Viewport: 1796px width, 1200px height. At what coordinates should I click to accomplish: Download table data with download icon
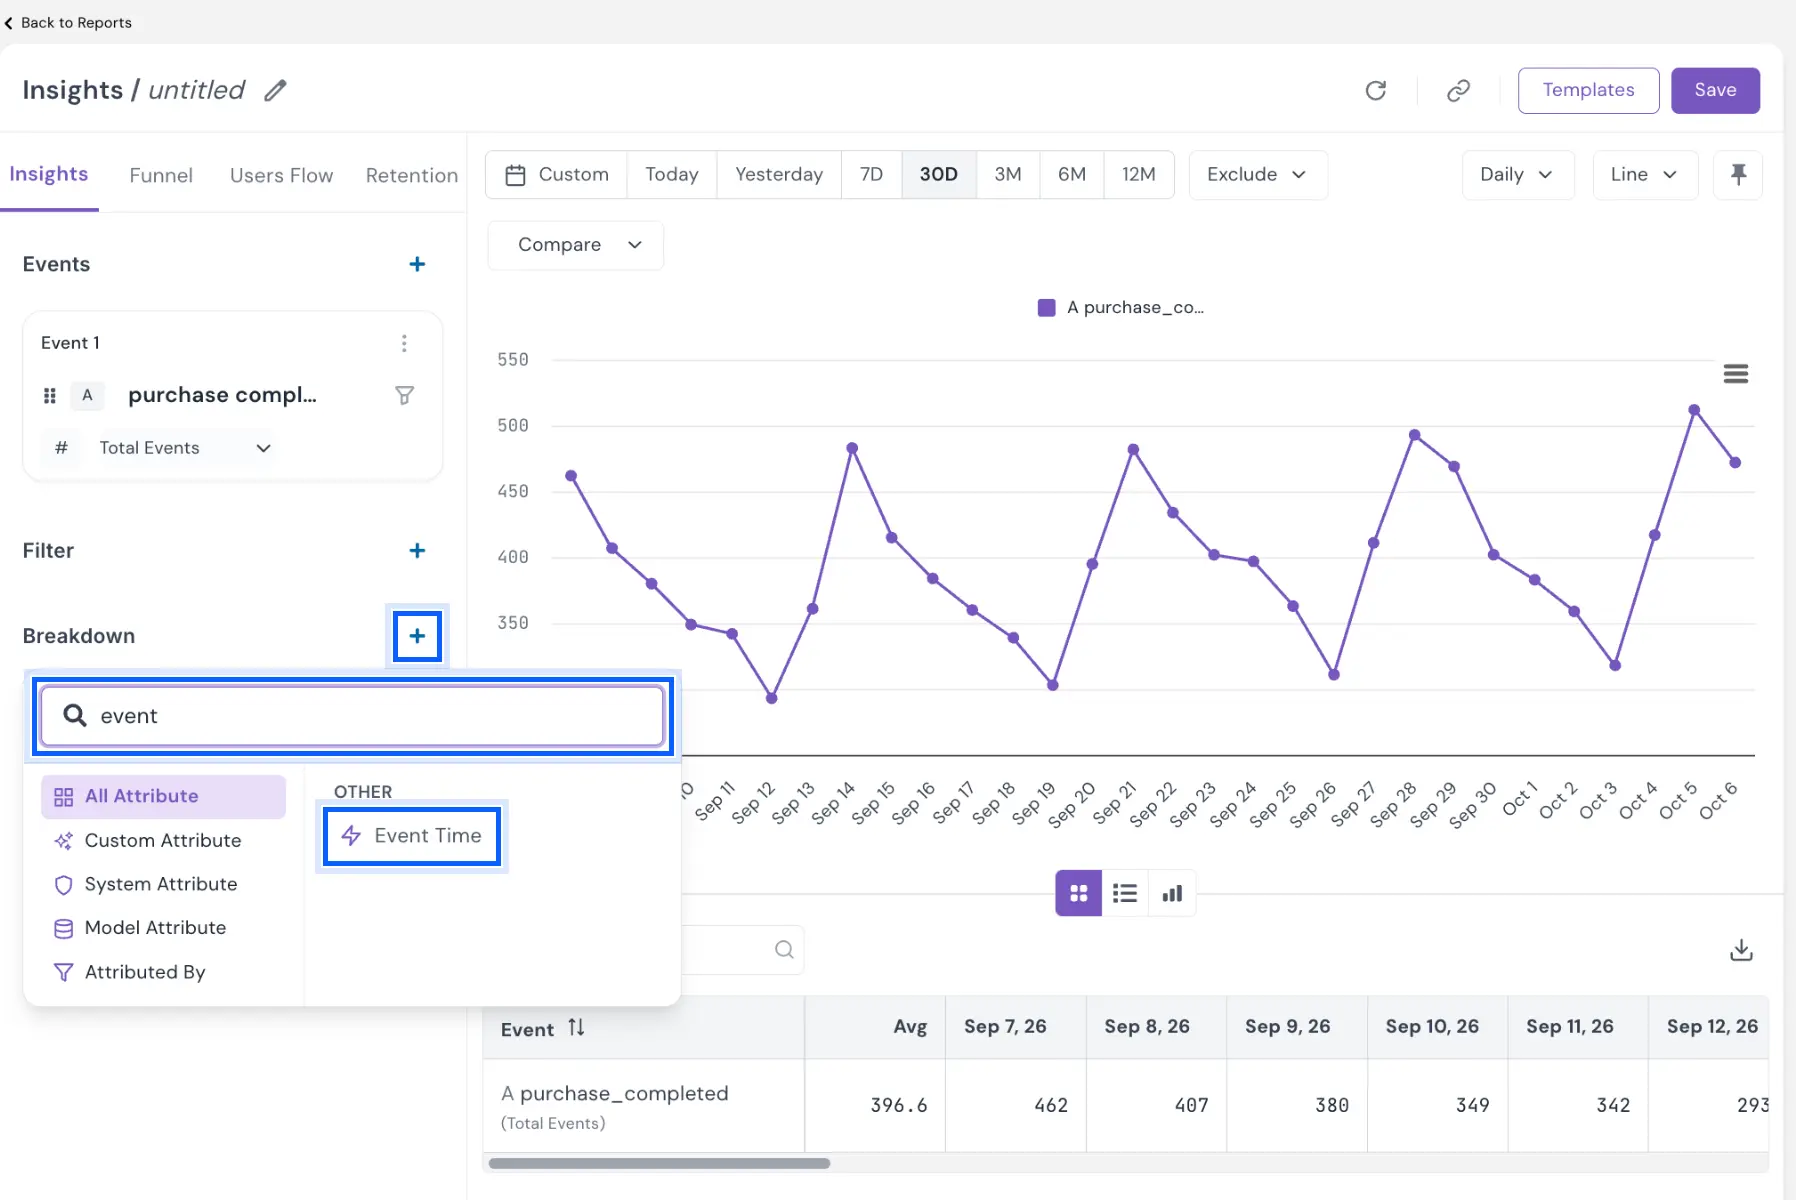click(1741, 950)
